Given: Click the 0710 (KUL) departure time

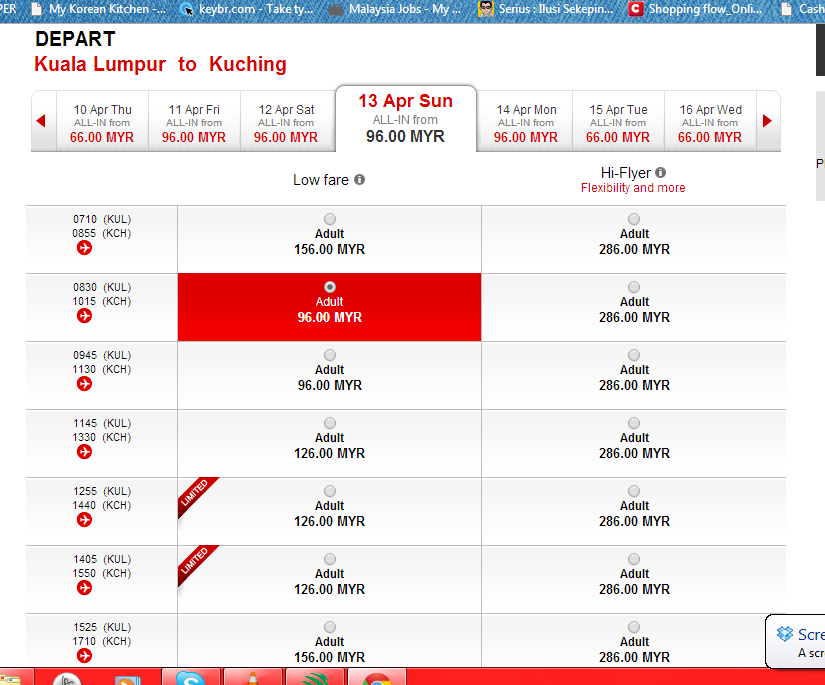Looking at the screenshot, I should pos(102,219).
